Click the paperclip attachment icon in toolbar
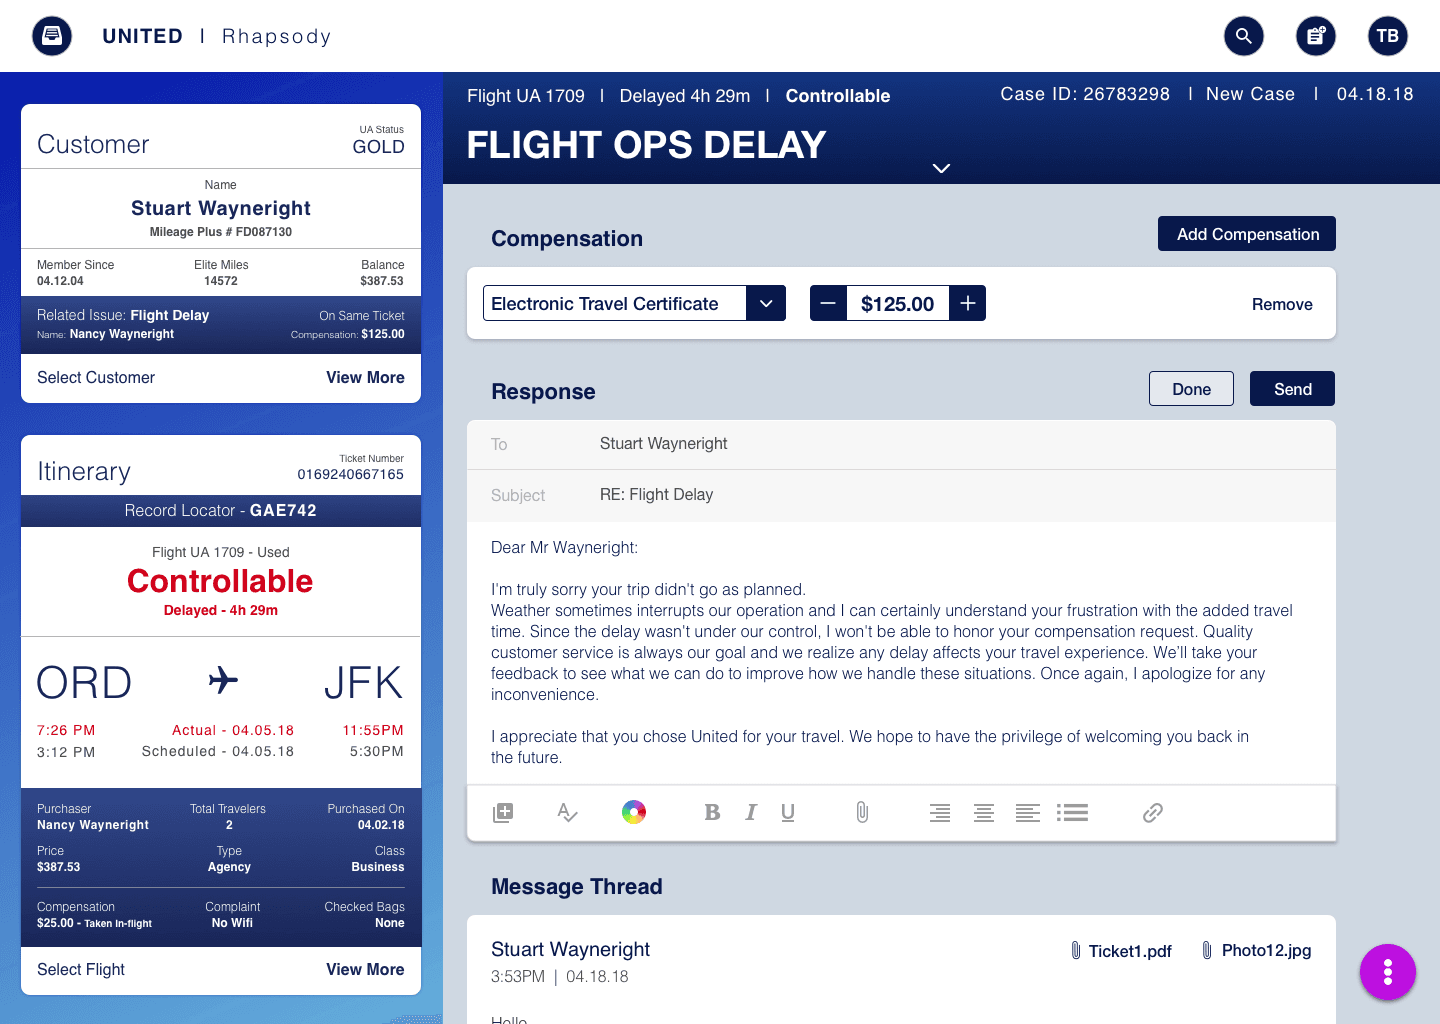This screenshot has width=1440, height=1024. point(862,812)
